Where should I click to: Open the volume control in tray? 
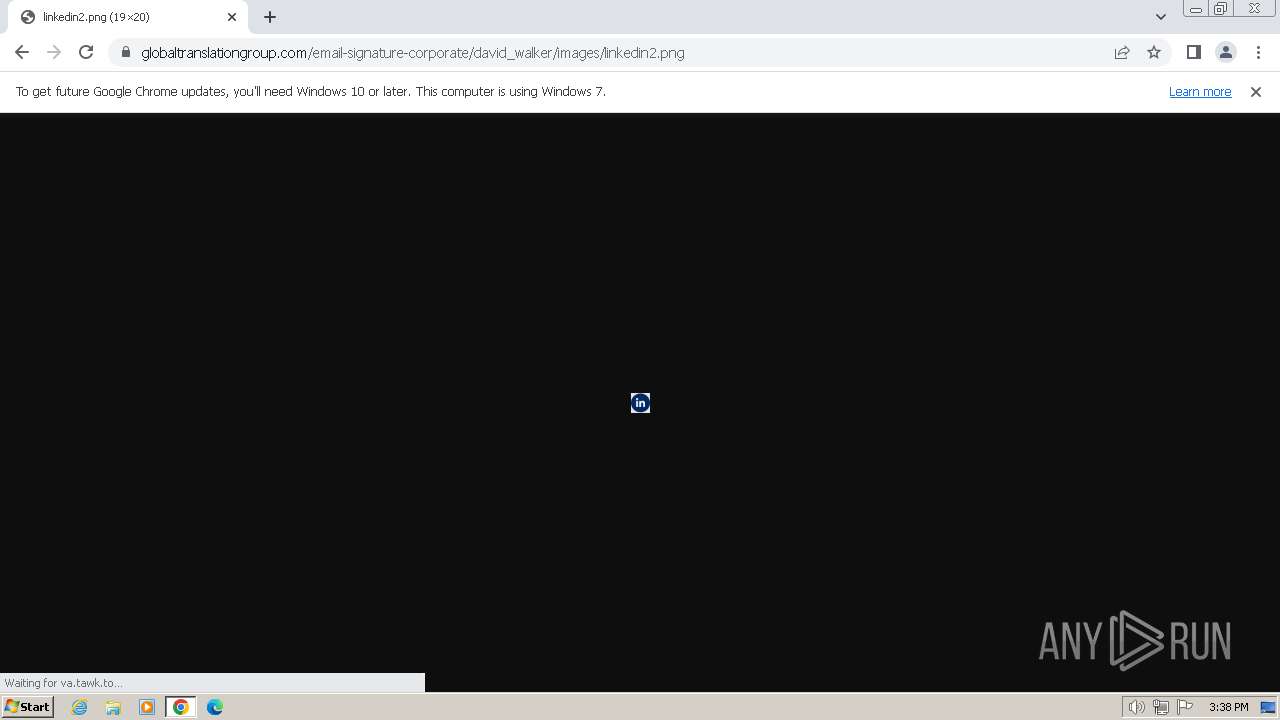click(x=1136, y=707)
